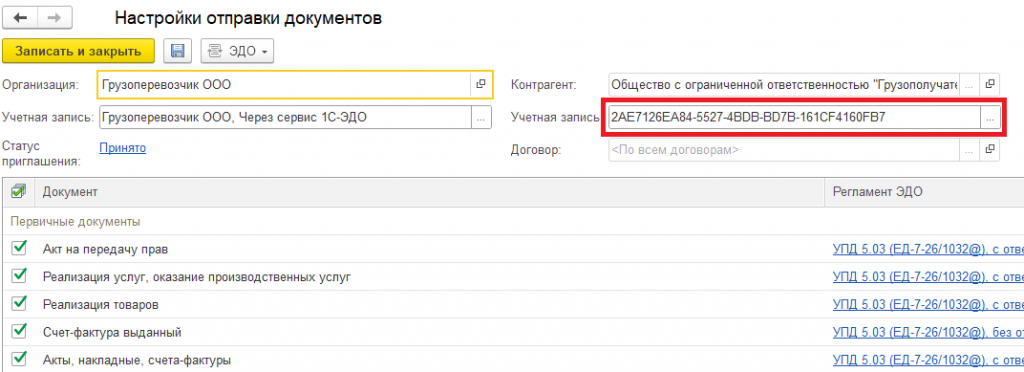
Task: Click ellipsis button of Контрагент field
Action: pos(969,84)
